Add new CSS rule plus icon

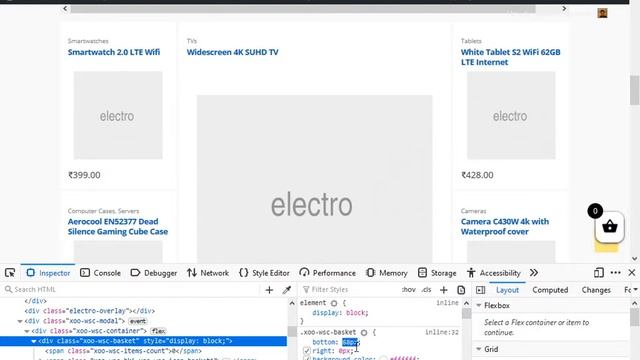coord(444,290)
